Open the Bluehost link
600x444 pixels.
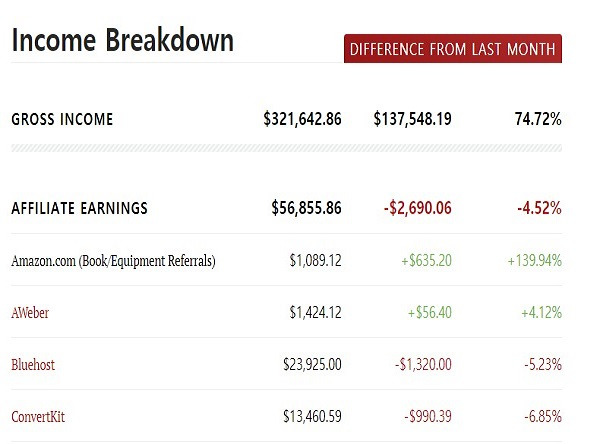point(33,364)
